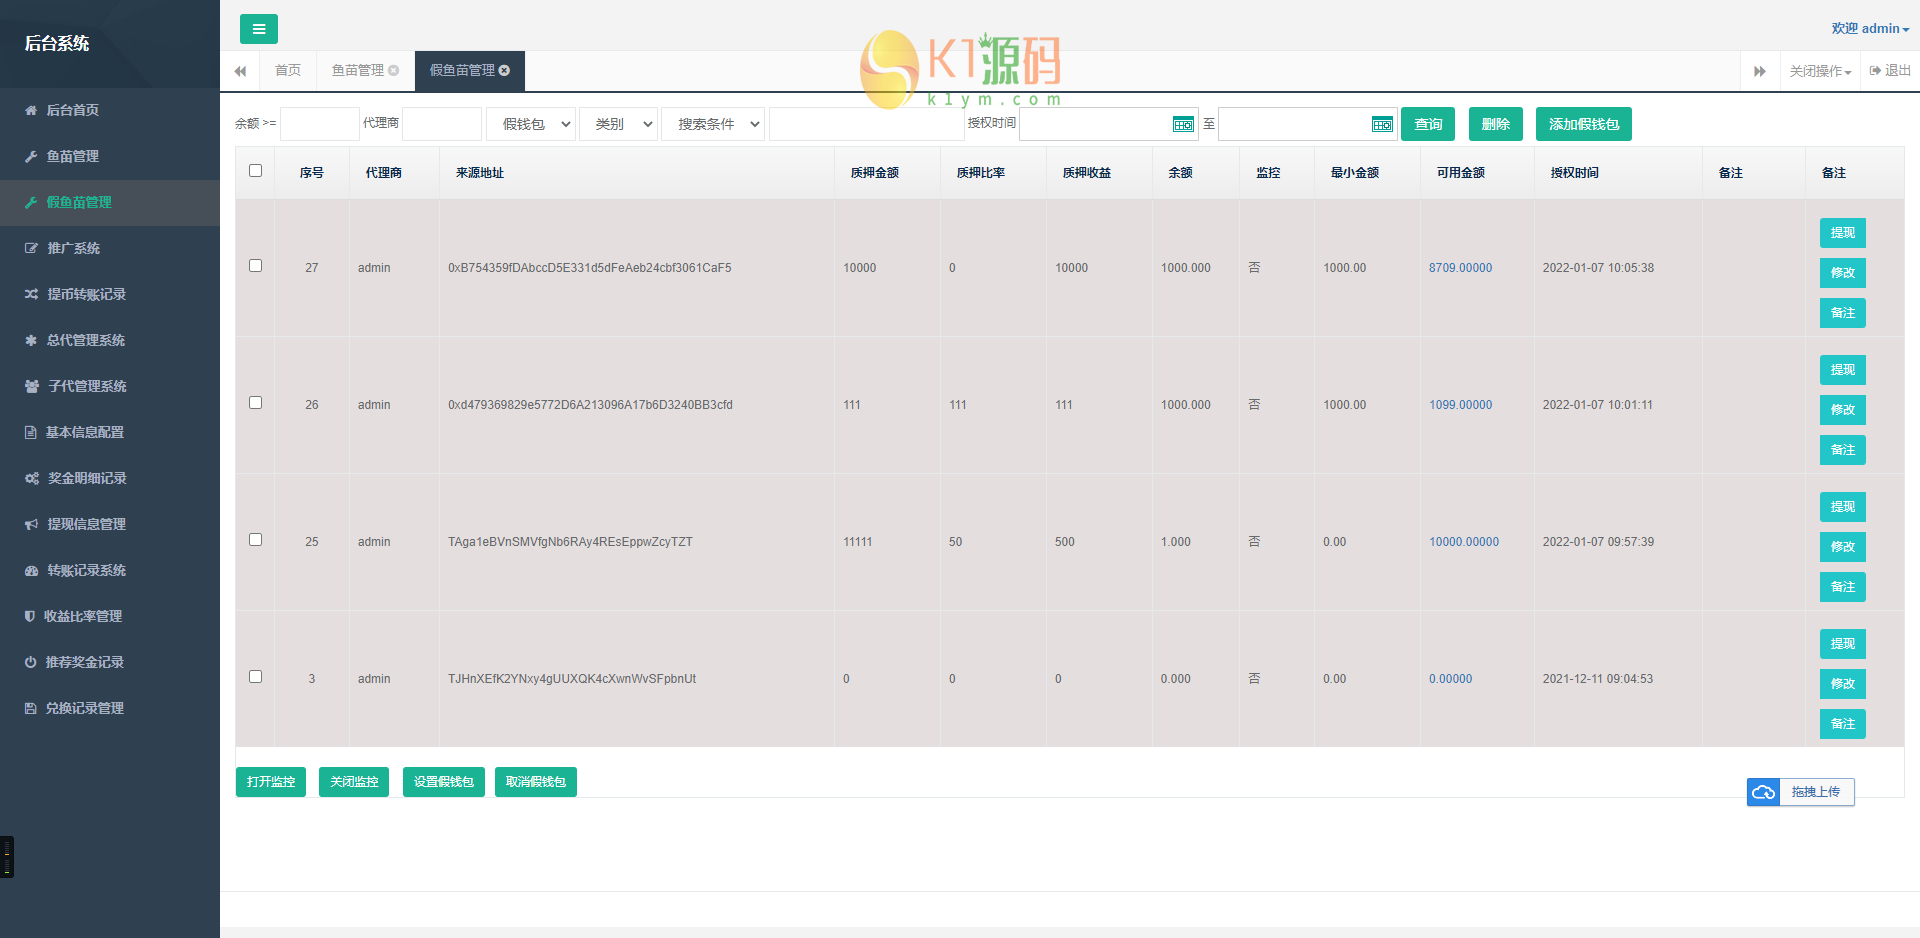
Task: Select the 假鱼苗管理 tab
Action: (462, 70)
